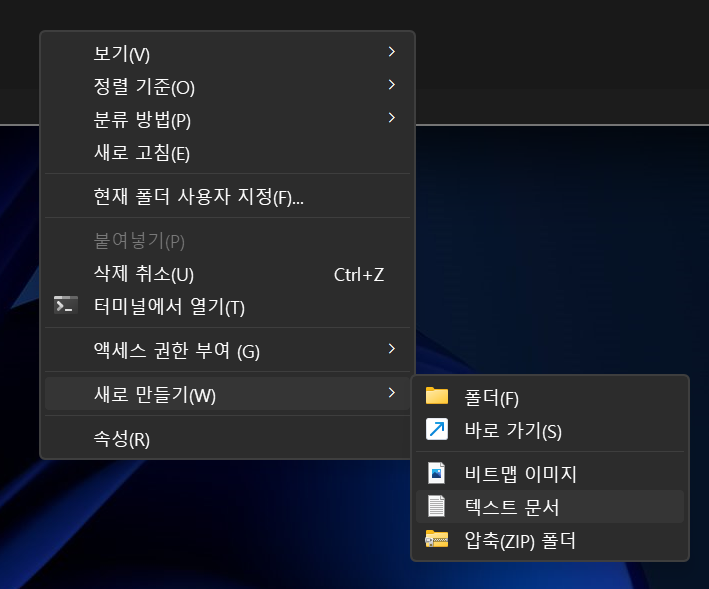Create new 압축(ZIP) 폴더
Screen dimensions: 709x589
tap(550, 540)
